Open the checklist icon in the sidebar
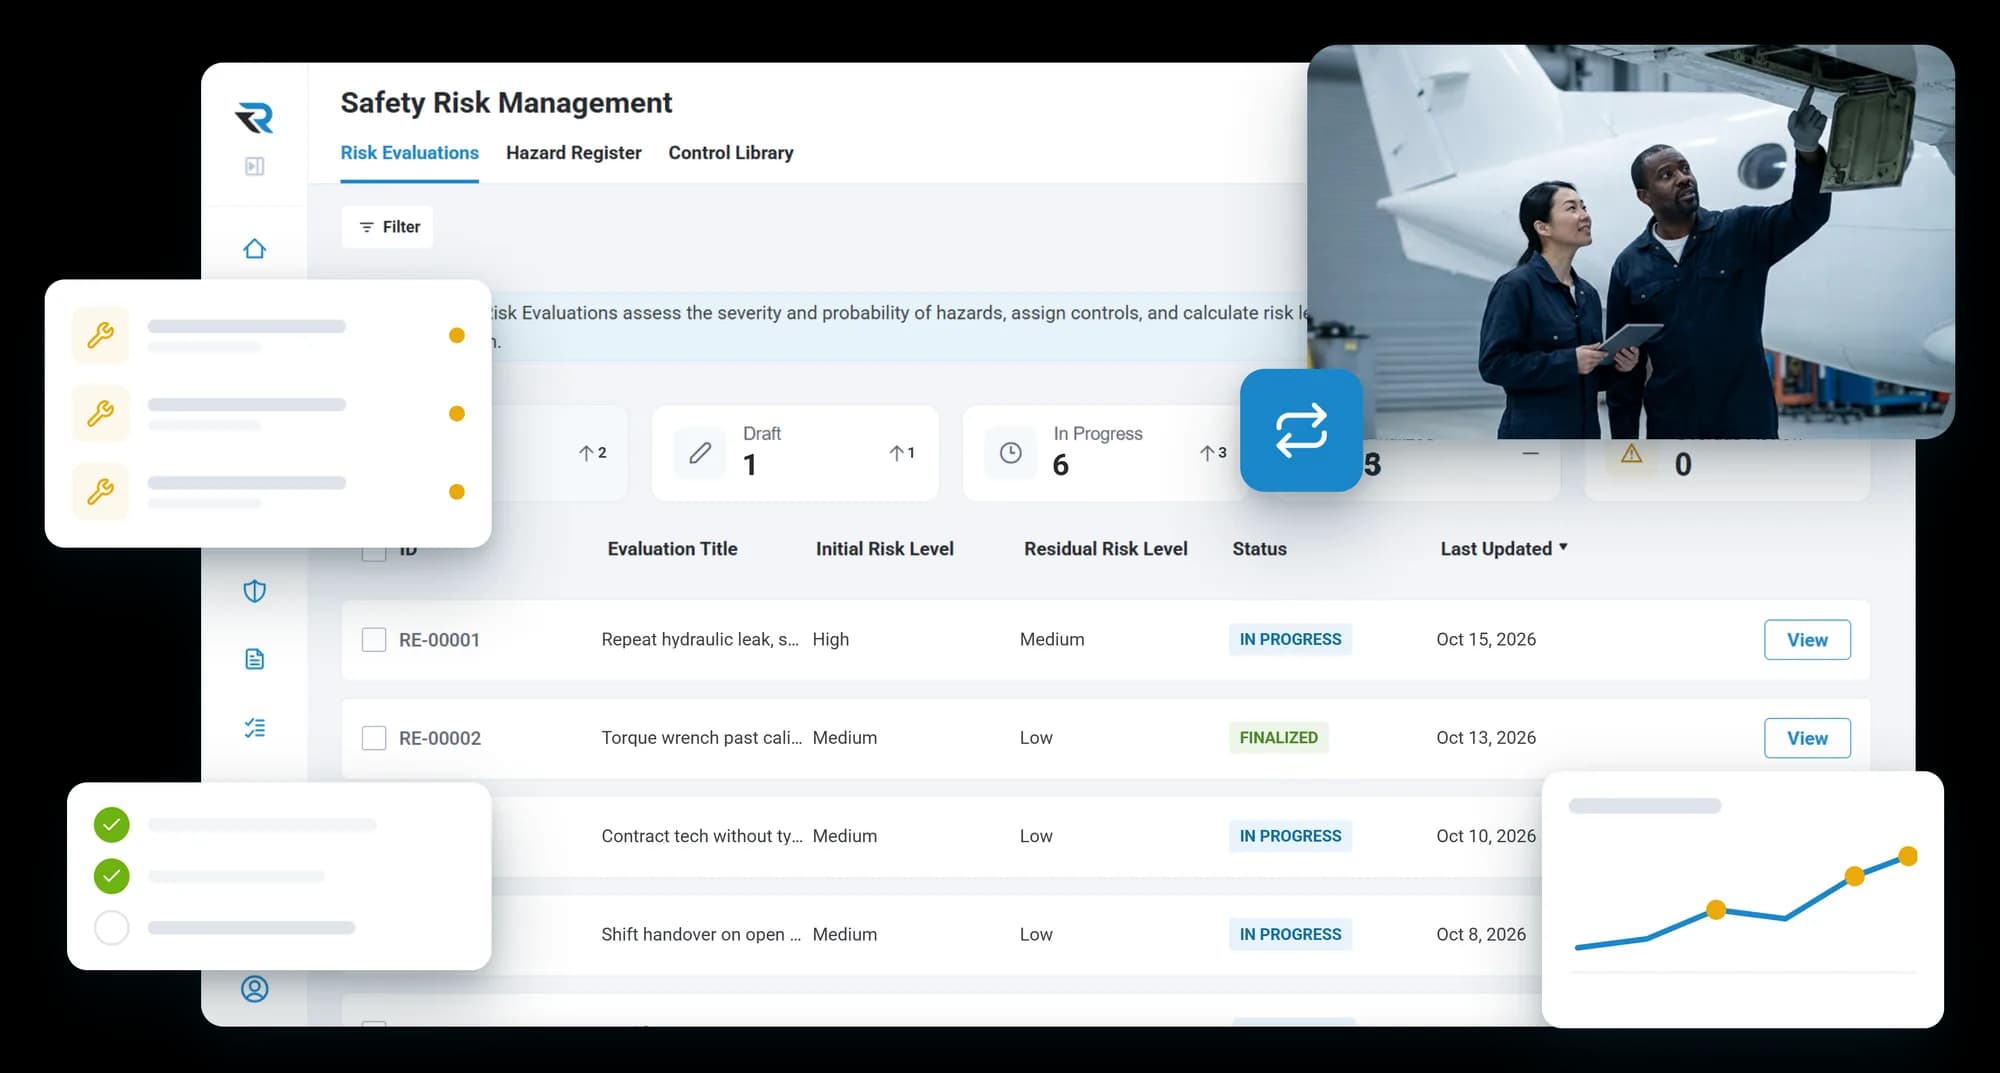2000x1073 pixels. (255, 728)
